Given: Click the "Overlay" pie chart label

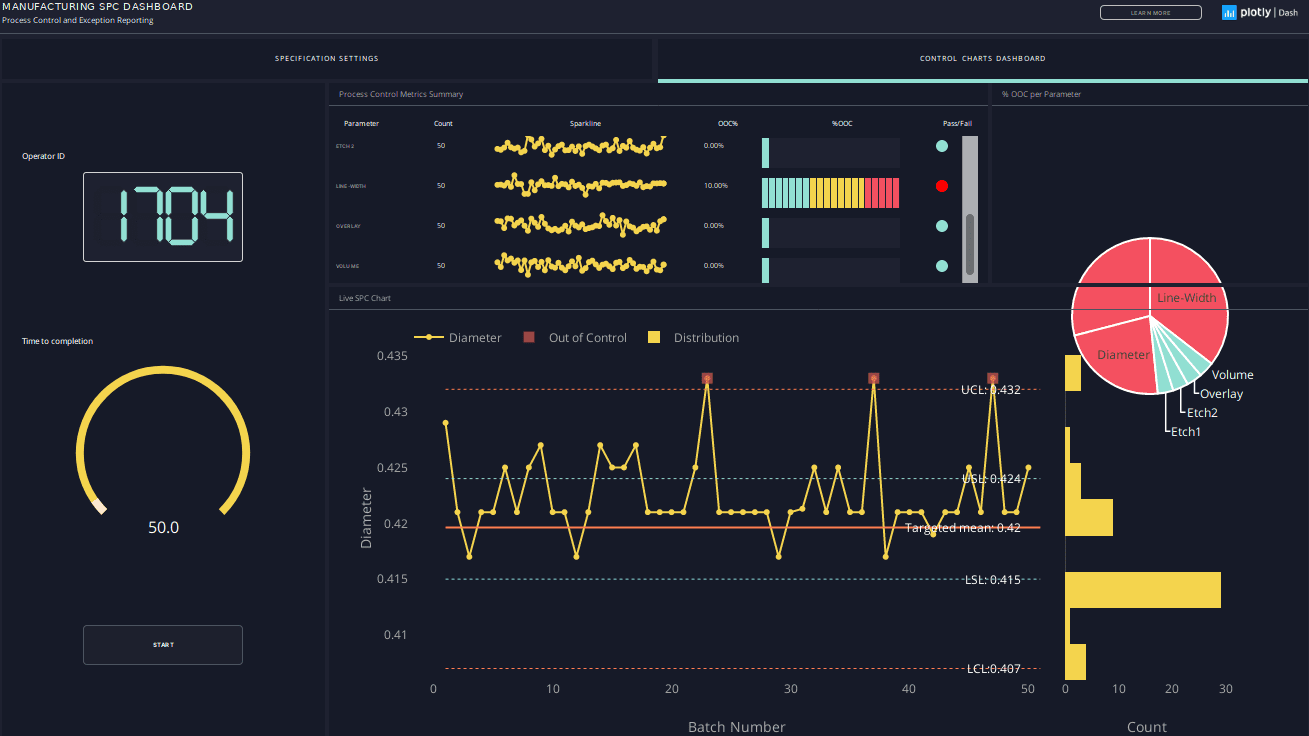Looking at the screenshot, I should coord(1221,394).
